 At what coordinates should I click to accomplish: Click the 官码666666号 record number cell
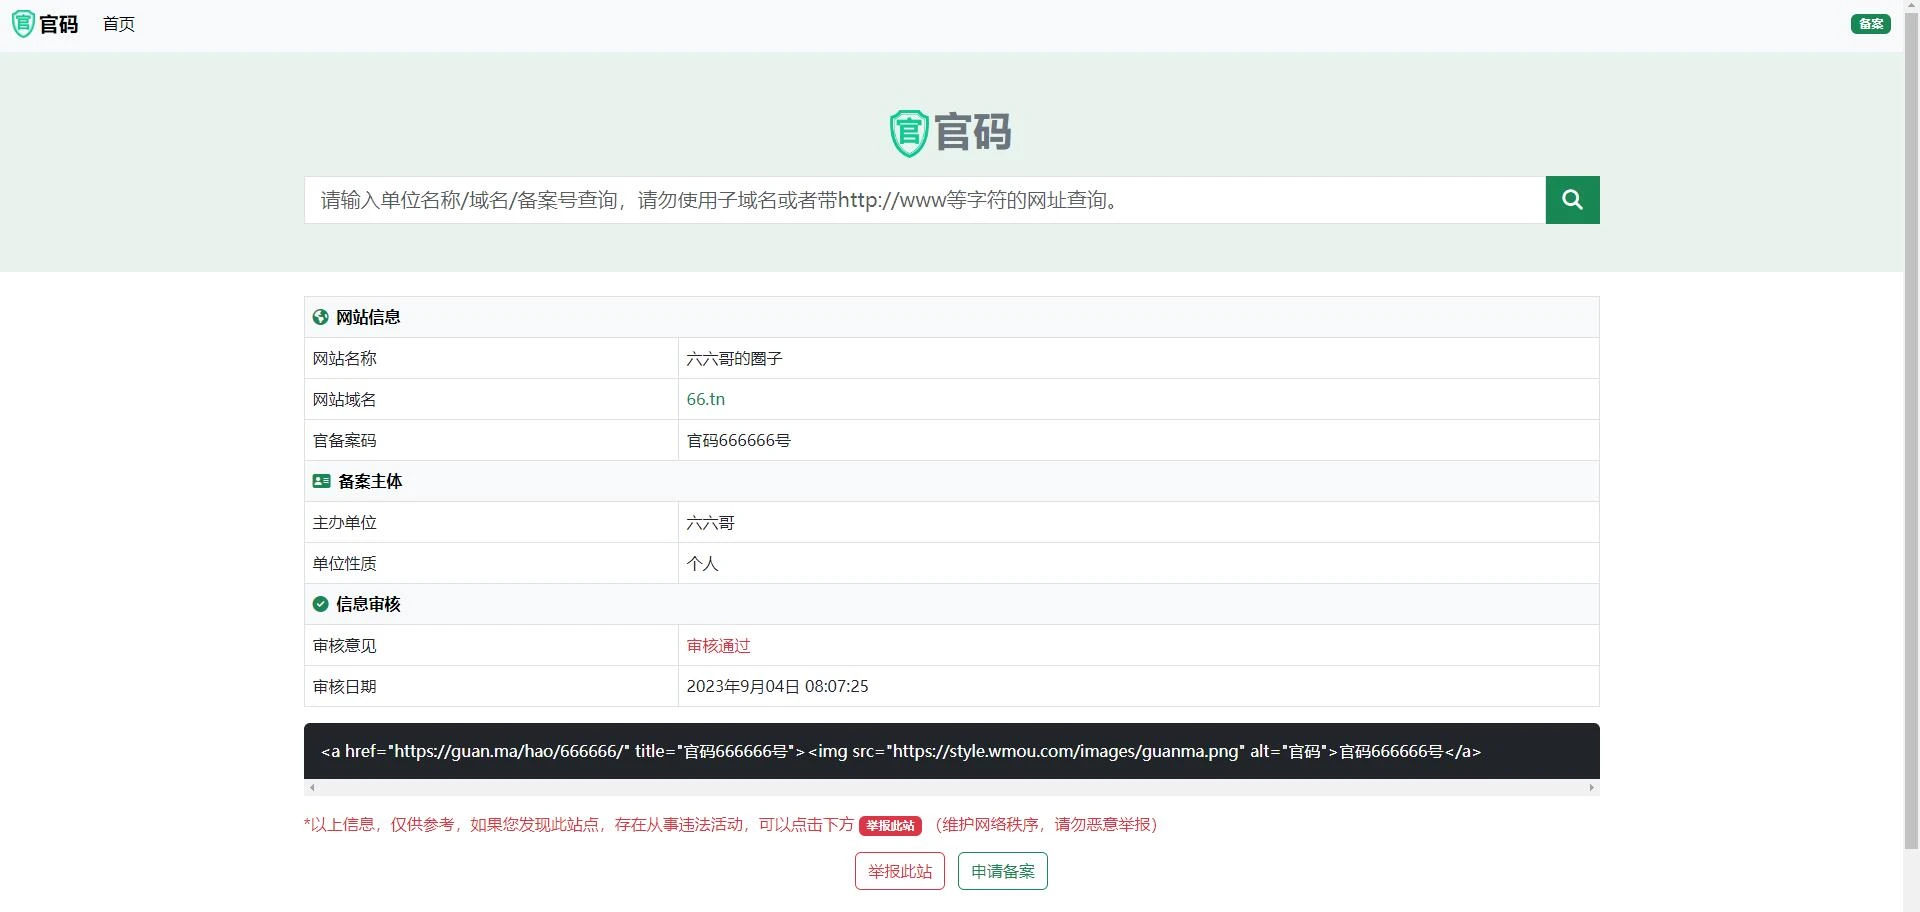[x=738, y=440]
